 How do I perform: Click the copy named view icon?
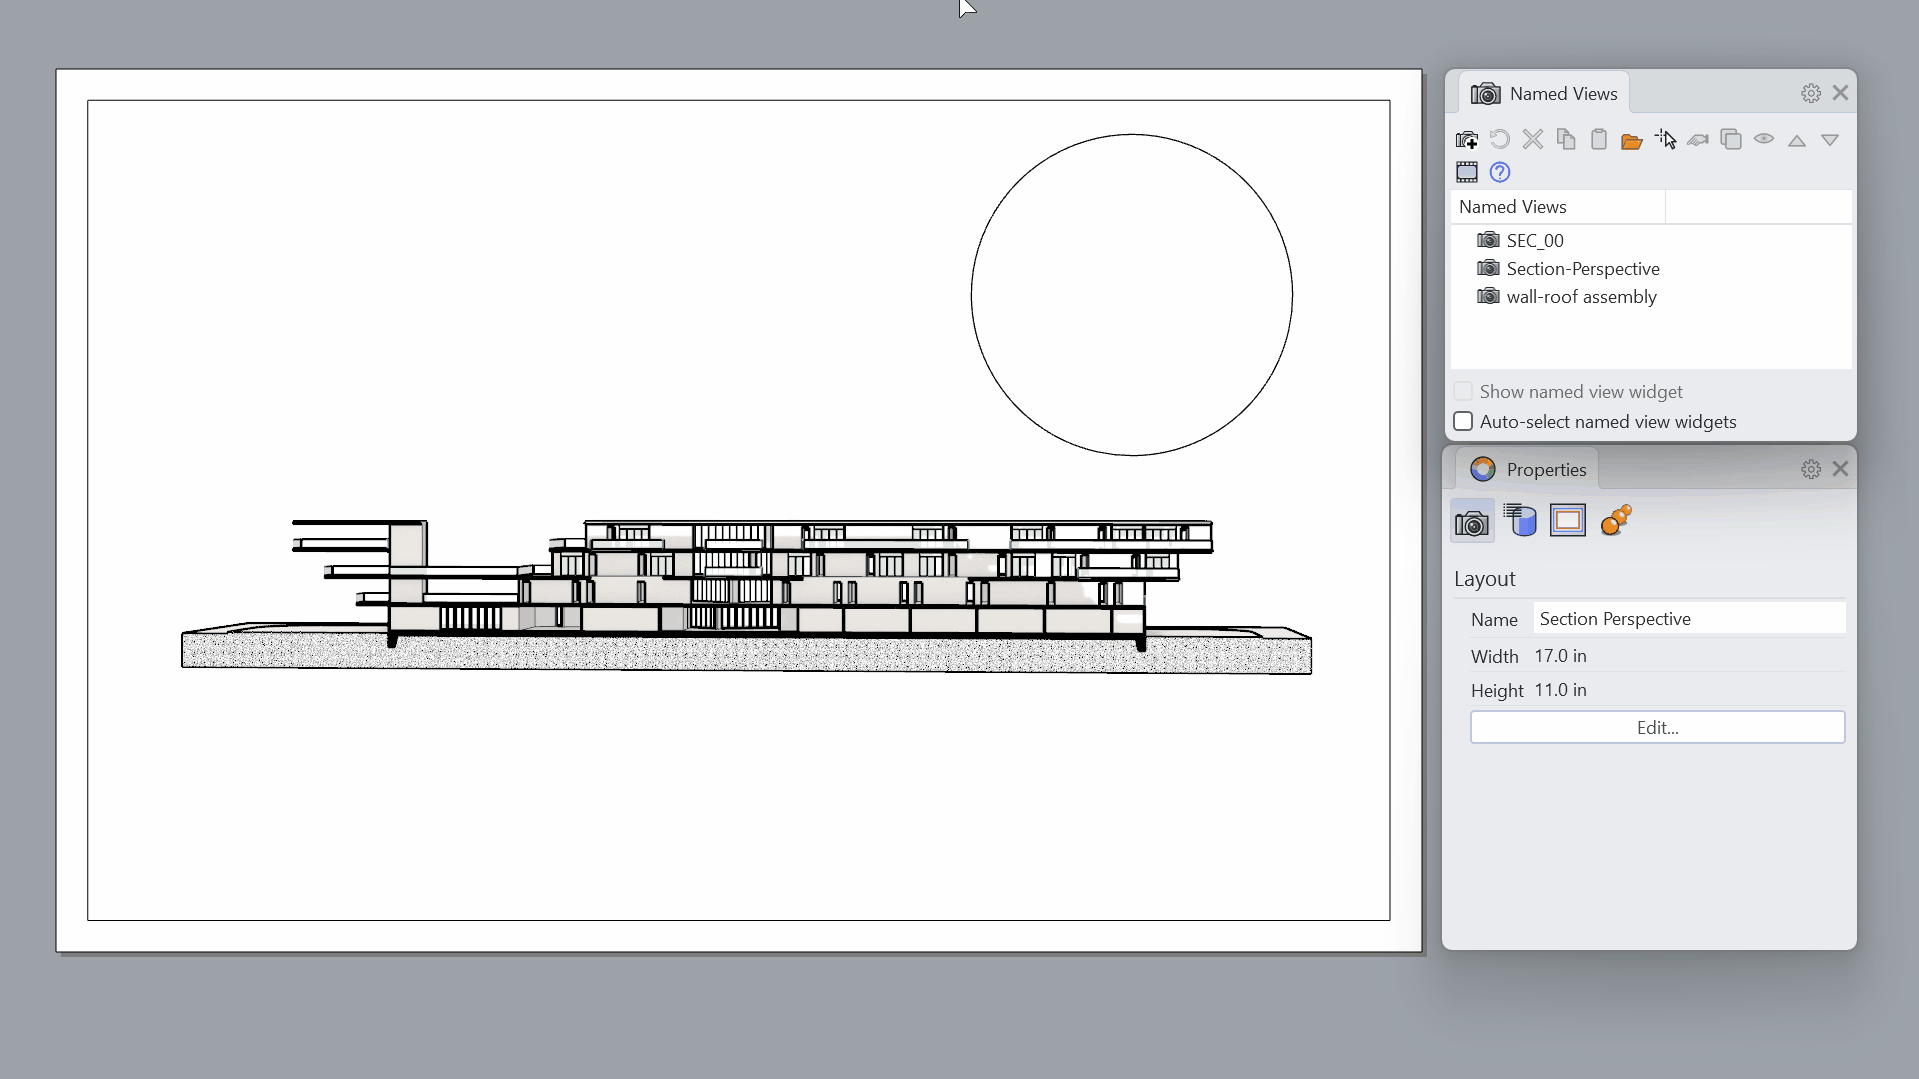pos(1566,140)
